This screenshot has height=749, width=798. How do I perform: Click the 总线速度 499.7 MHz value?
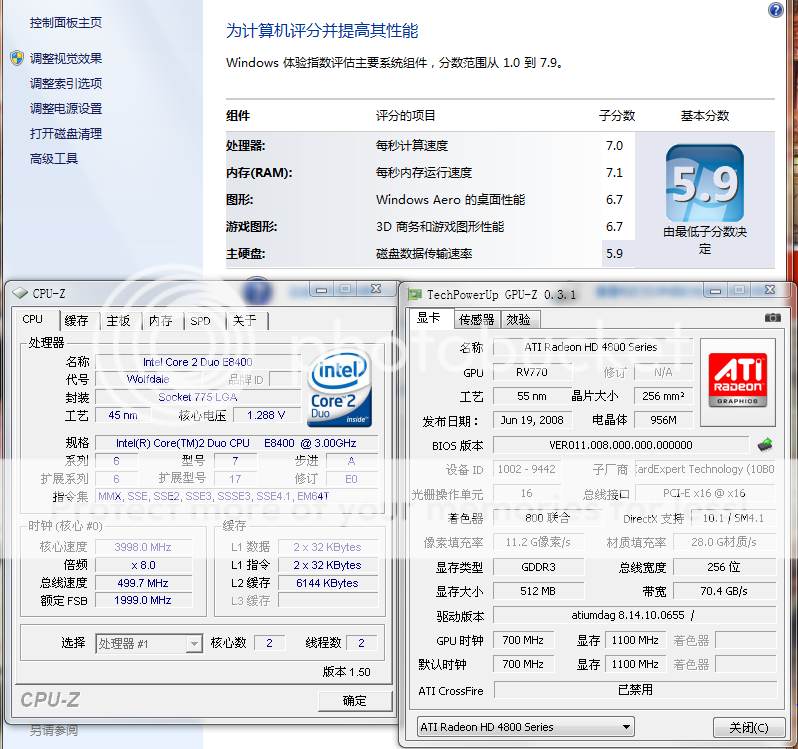(x=144, y=583)
